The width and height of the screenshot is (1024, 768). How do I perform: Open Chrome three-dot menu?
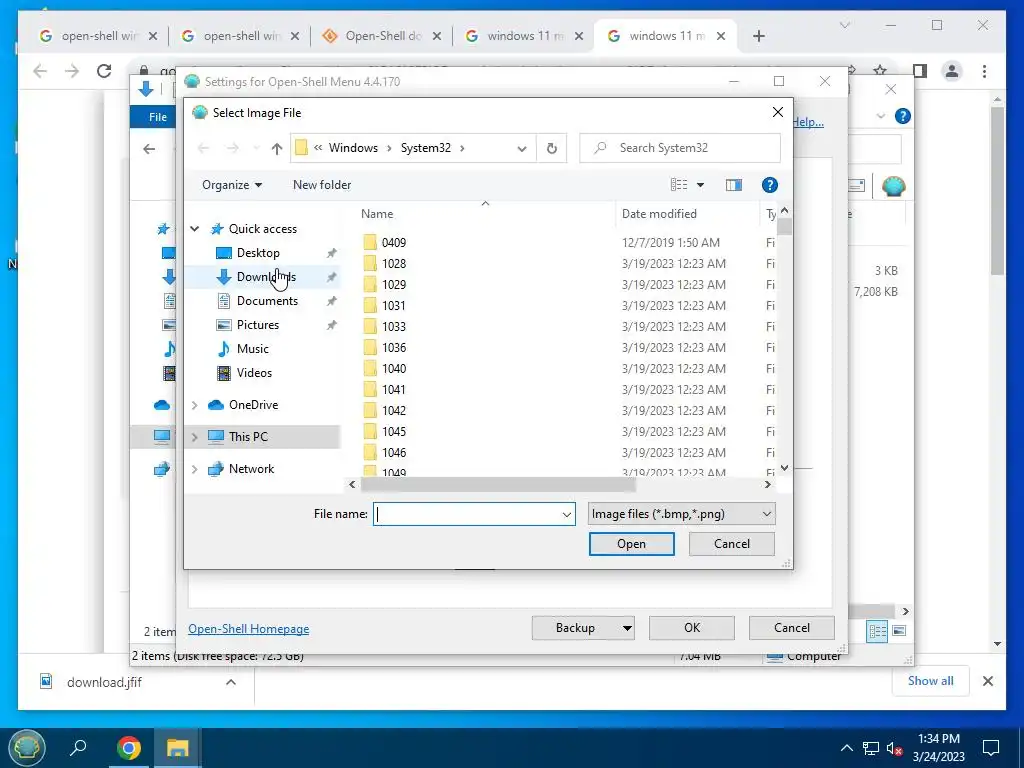click(x=984, y=71)
